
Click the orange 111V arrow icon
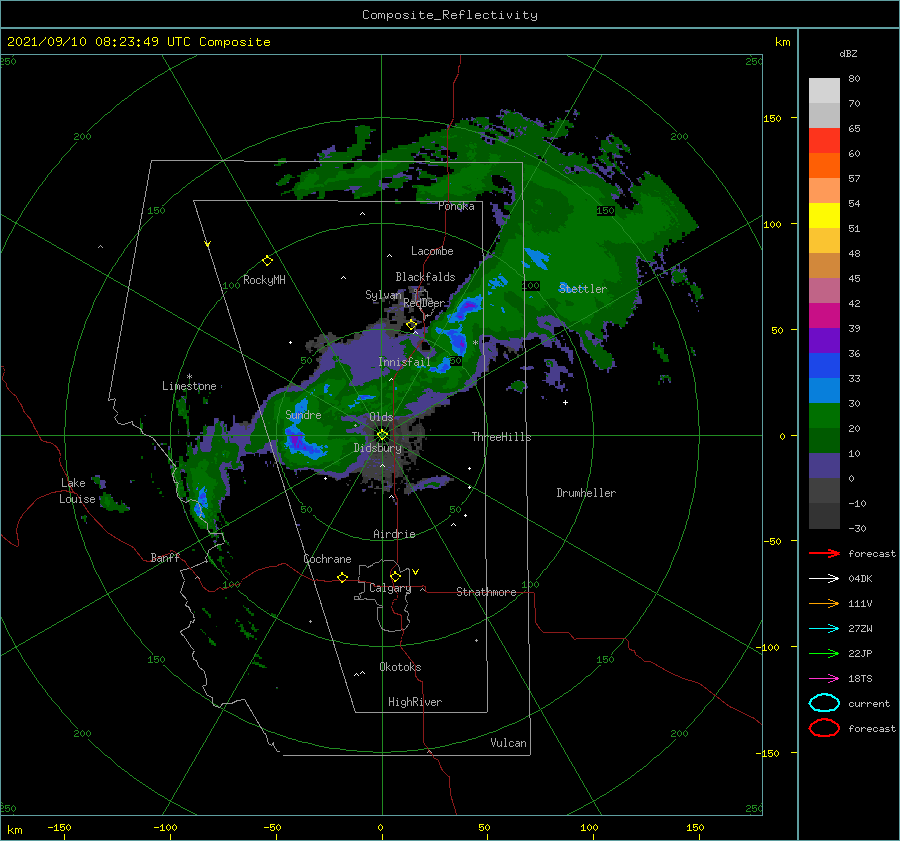click(x=824, y=603)
